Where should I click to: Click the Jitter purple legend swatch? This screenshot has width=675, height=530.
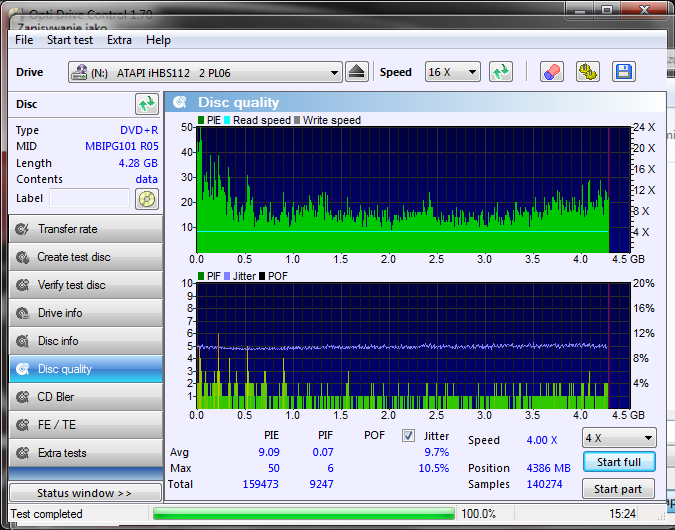(x=227, y=276)
